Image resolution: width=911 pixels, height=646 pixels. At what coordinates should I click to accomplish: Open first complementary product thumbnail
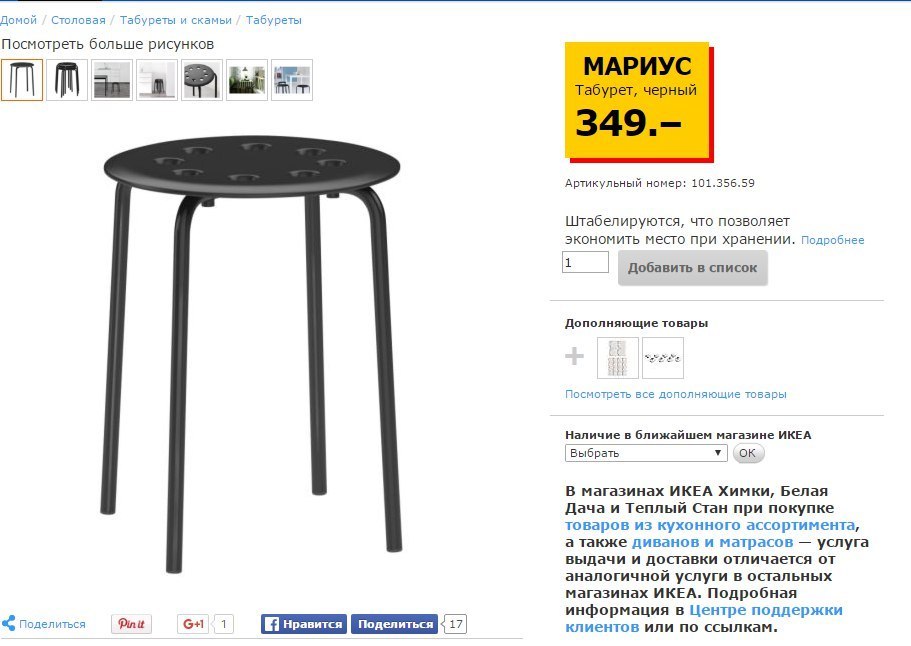(618, 358)
